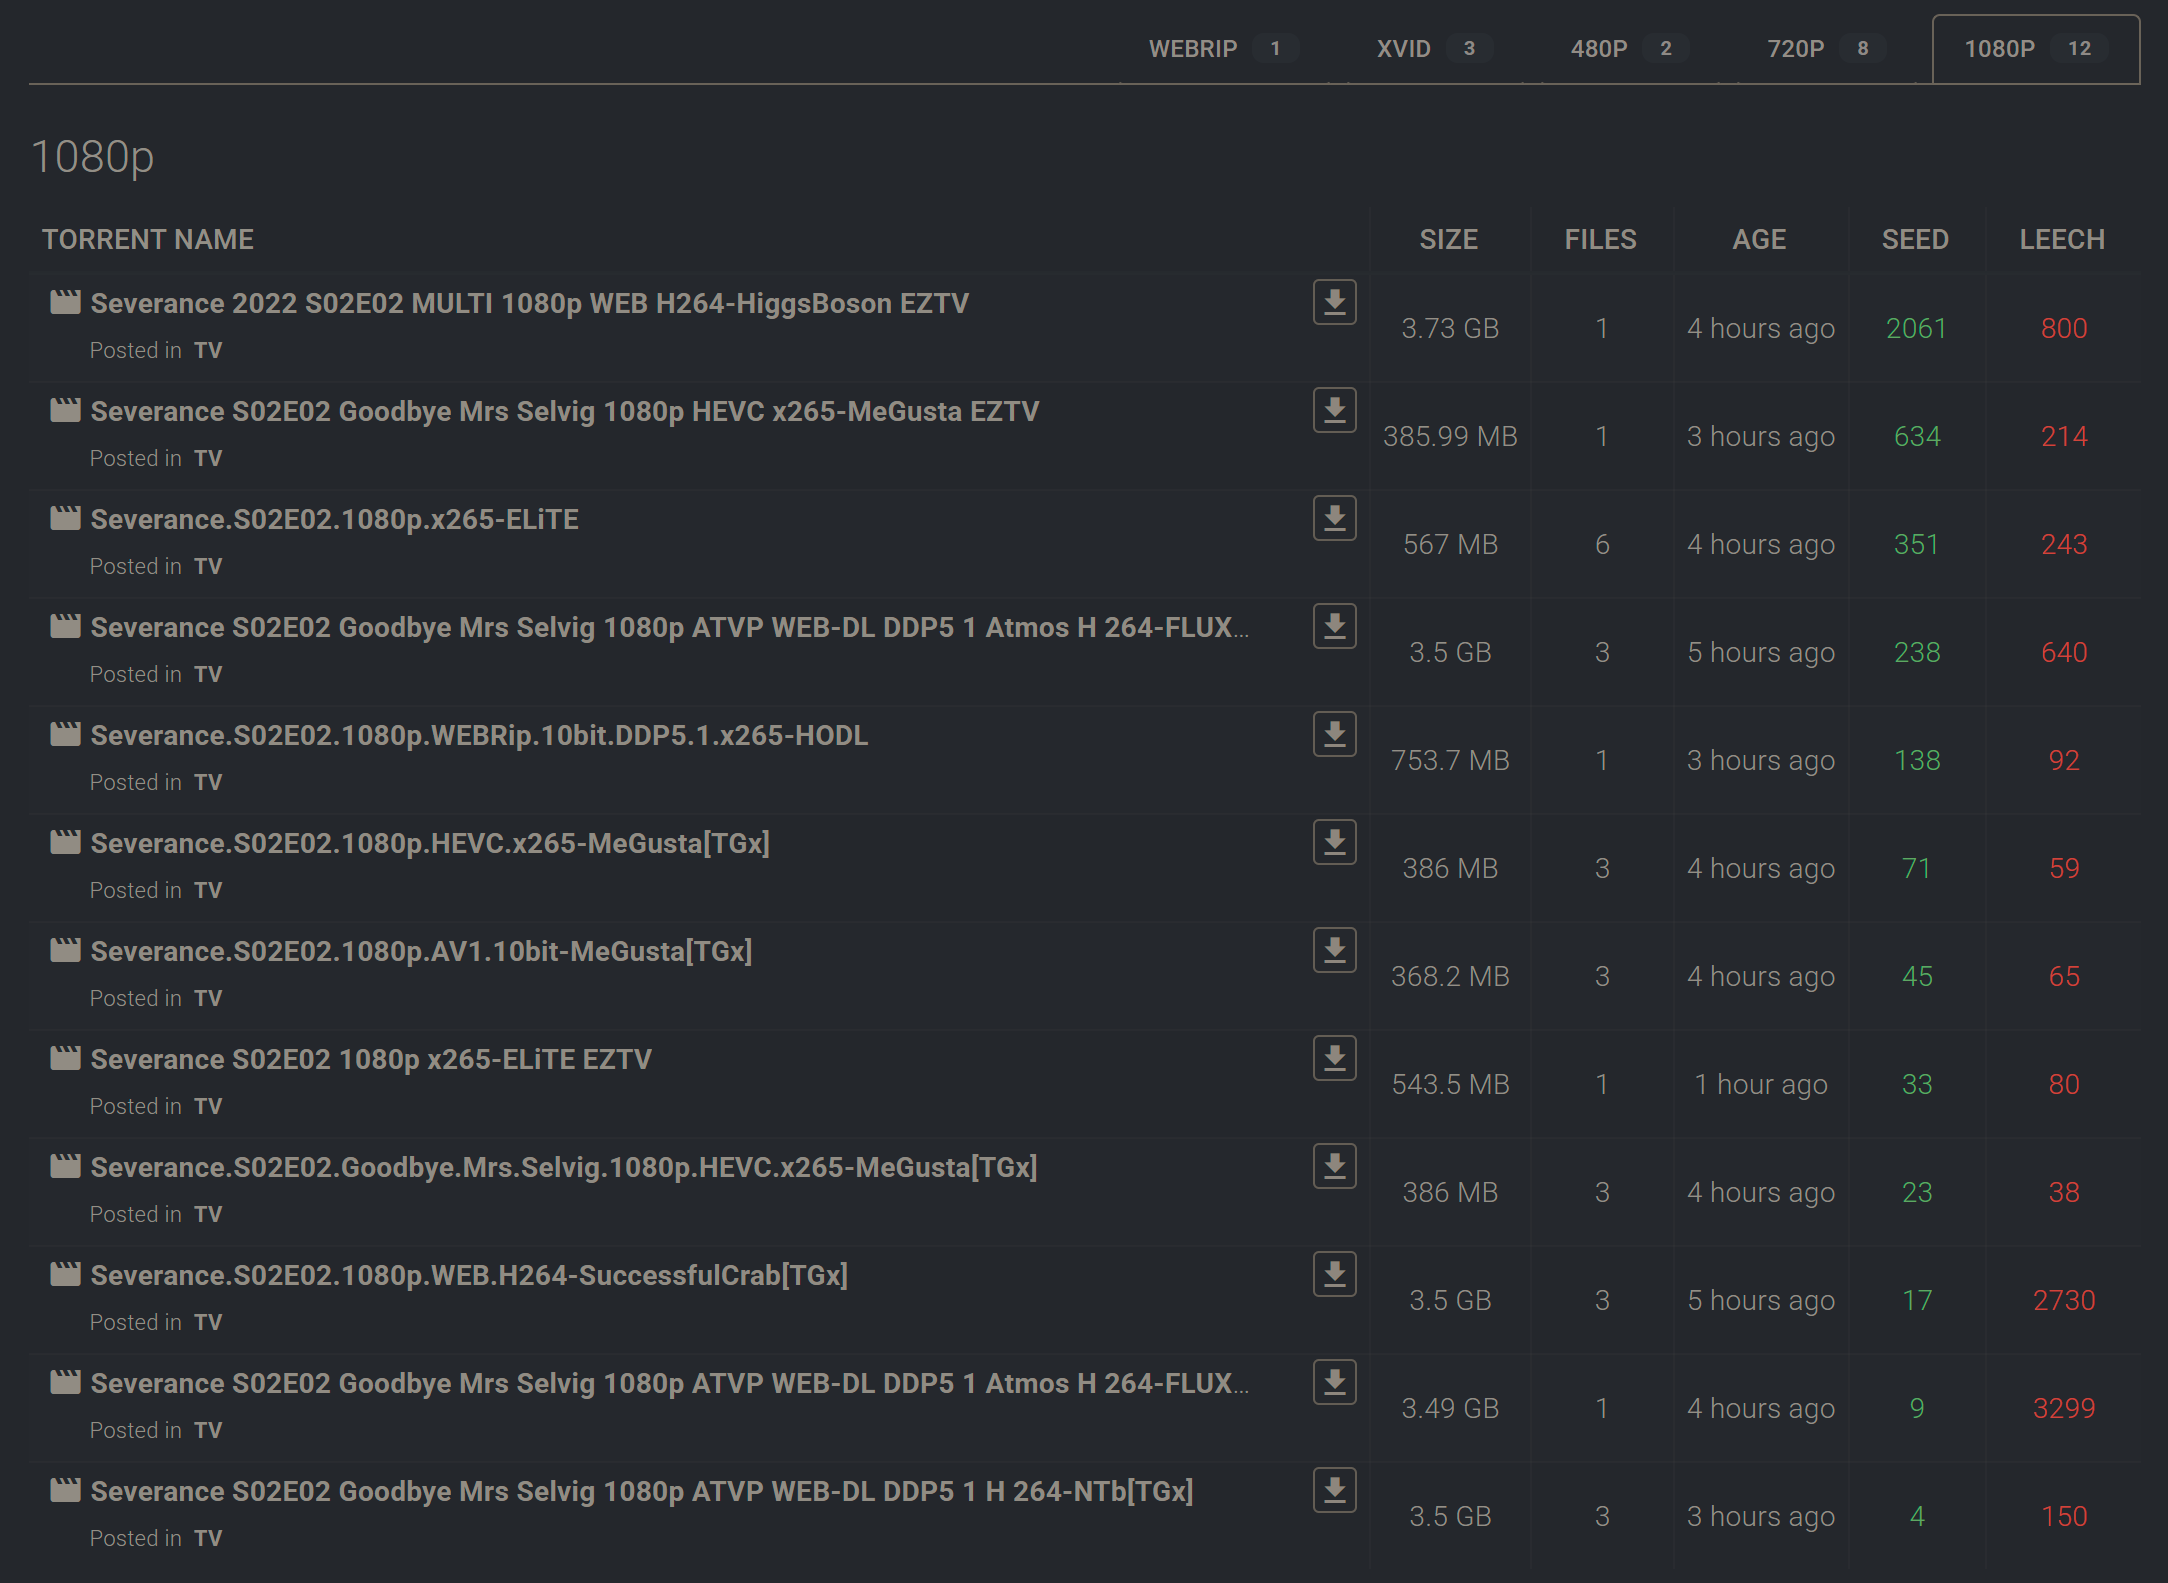Click the 385.99 MB size cell
Image resolution: width=2168 pixels, height=1583 pixels.
pos(1450,436)
